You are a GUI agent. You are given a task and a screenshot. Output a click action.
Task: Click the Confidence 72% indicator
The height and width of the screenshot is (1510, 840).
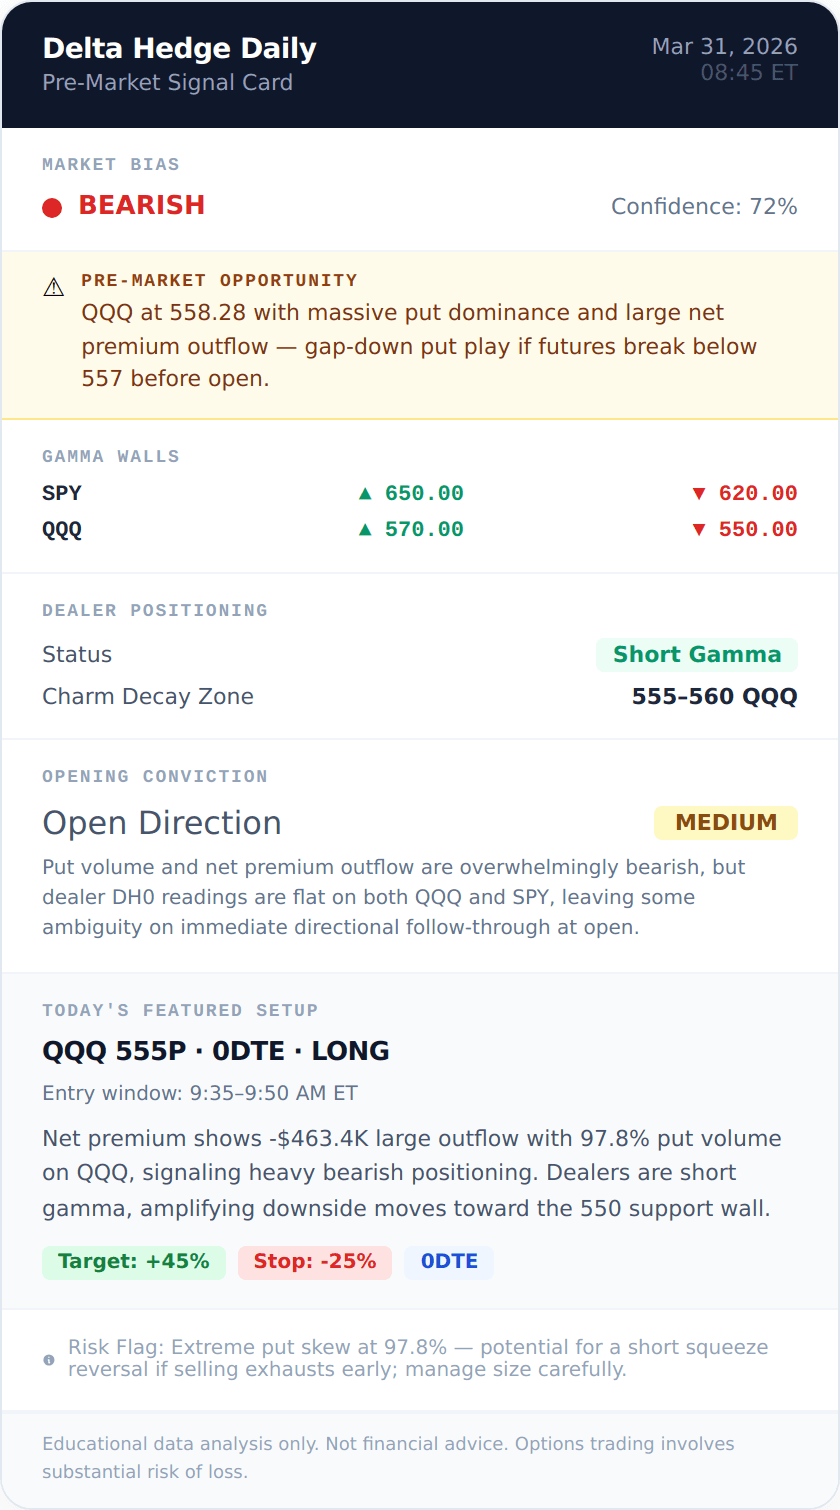(703, 207)
